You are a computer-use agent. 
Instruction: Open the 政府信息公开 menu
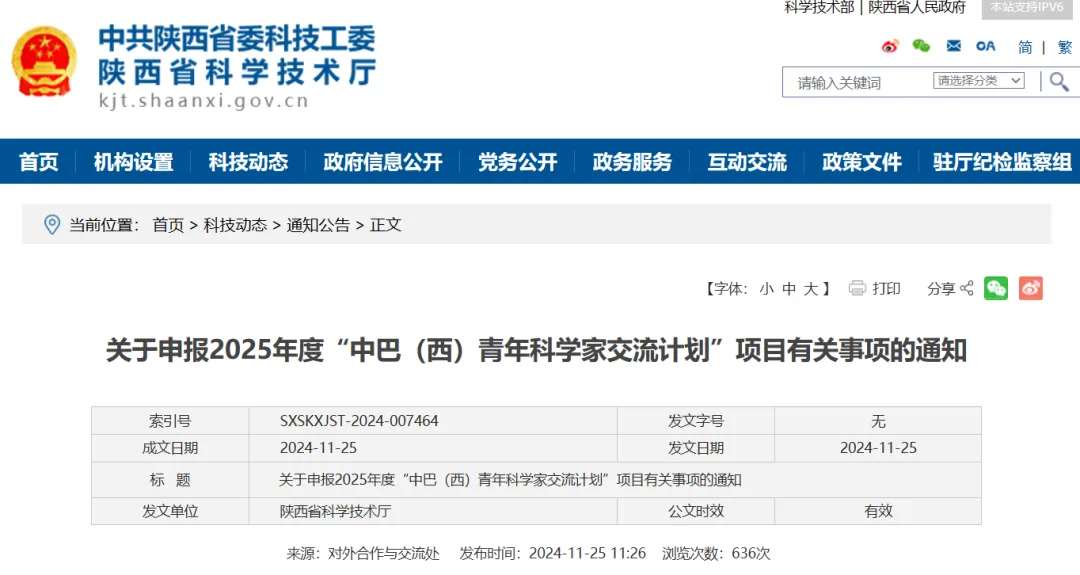click(x=383, y=162)
